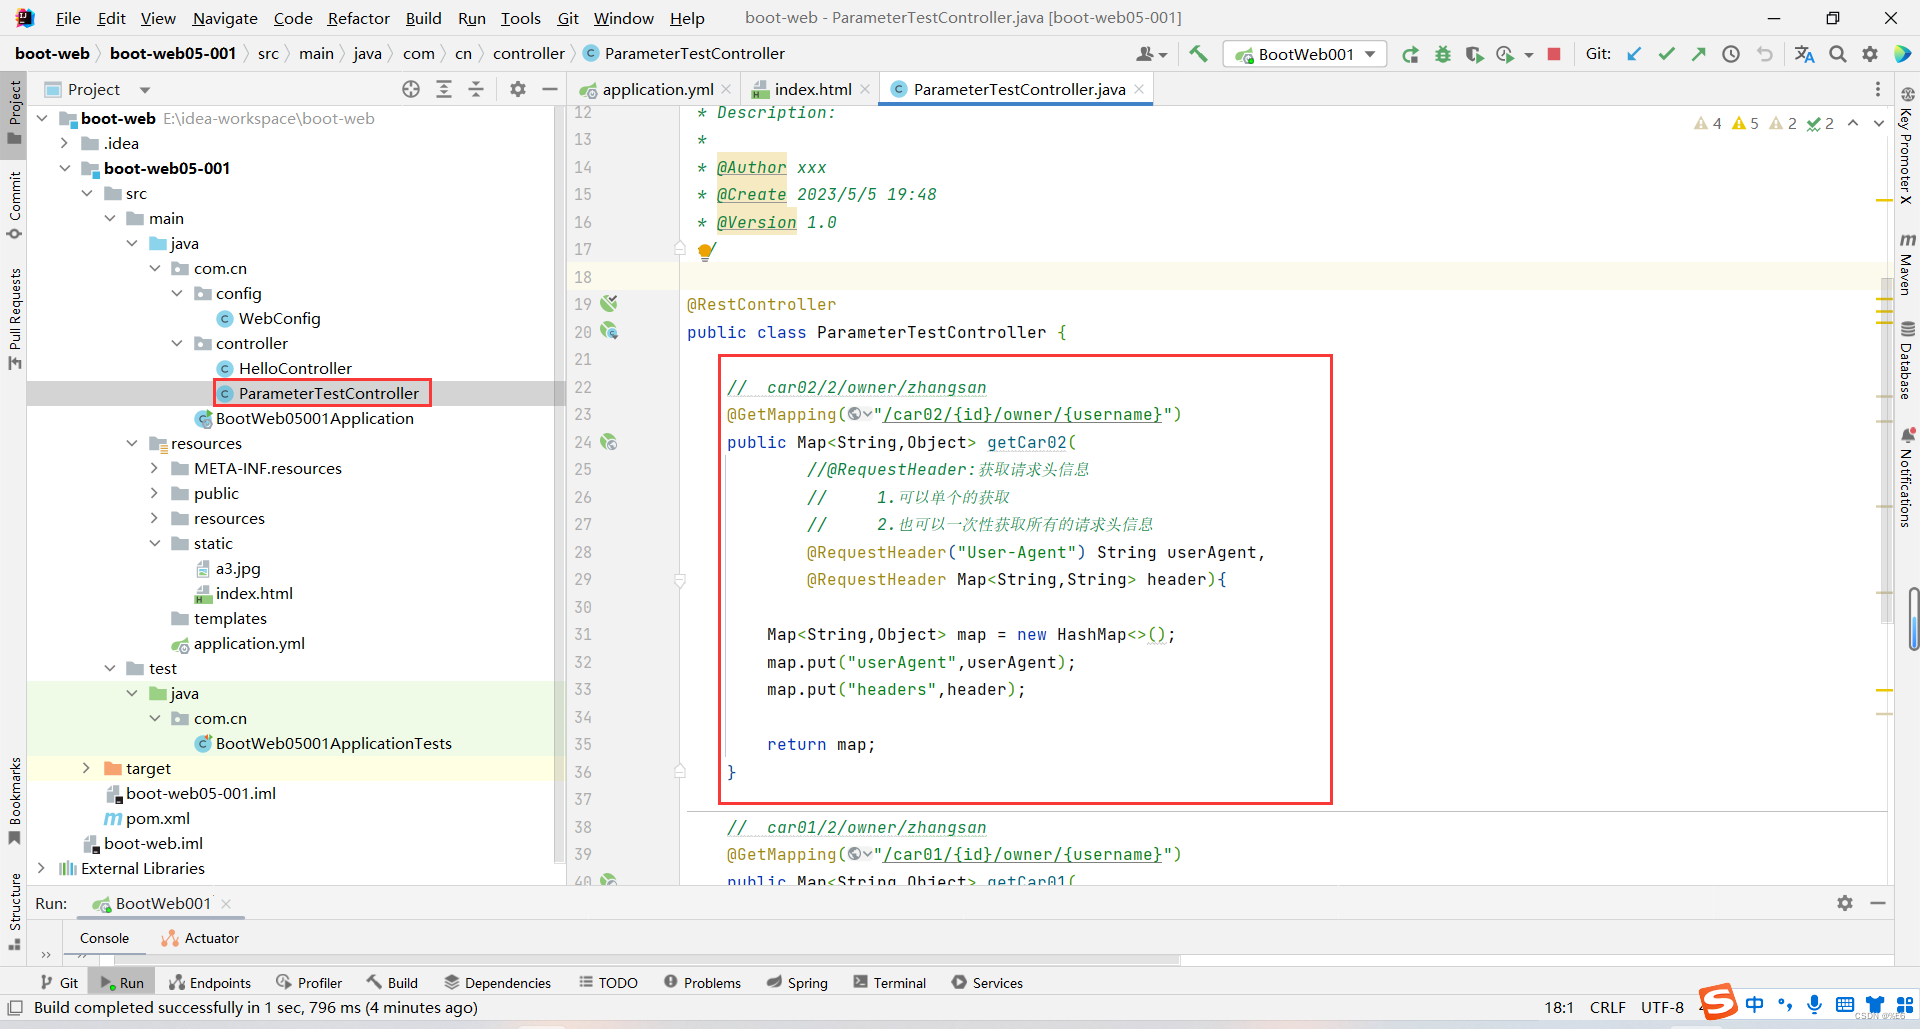
Task: Collapse all nodes in Project panel
Action: click(476, 89)
